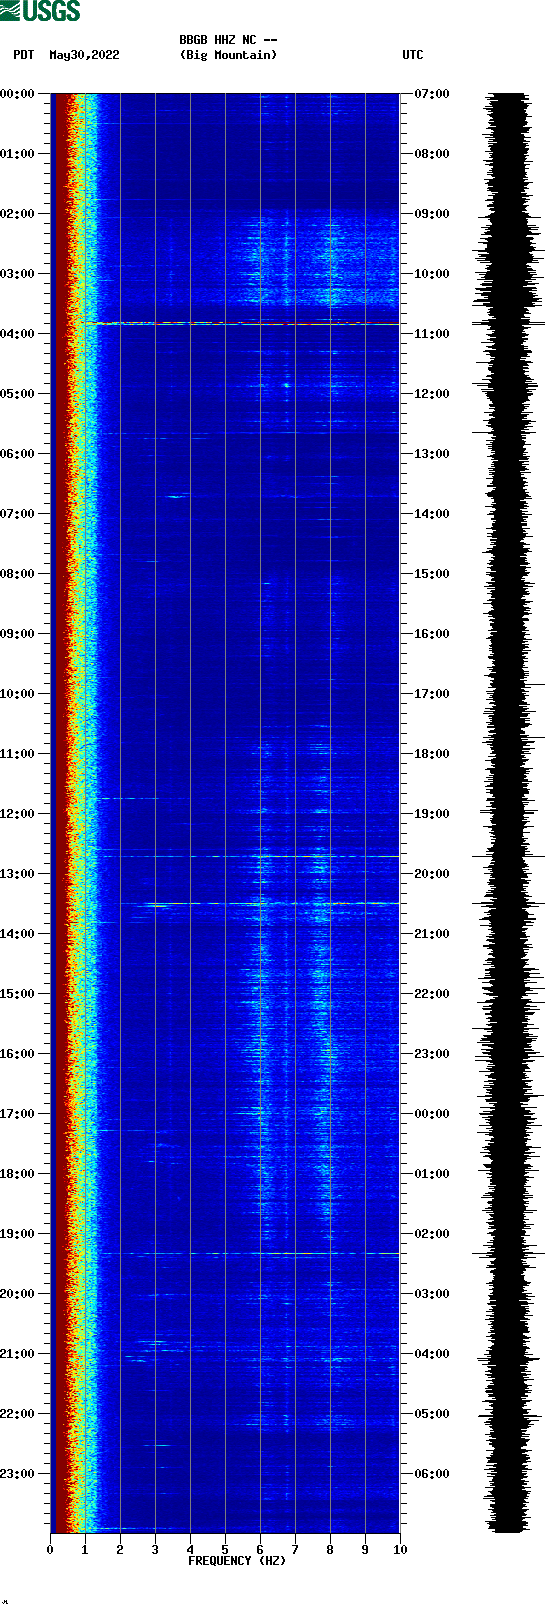Click the 06:00 UTC time label

[x=431, y=1473]
